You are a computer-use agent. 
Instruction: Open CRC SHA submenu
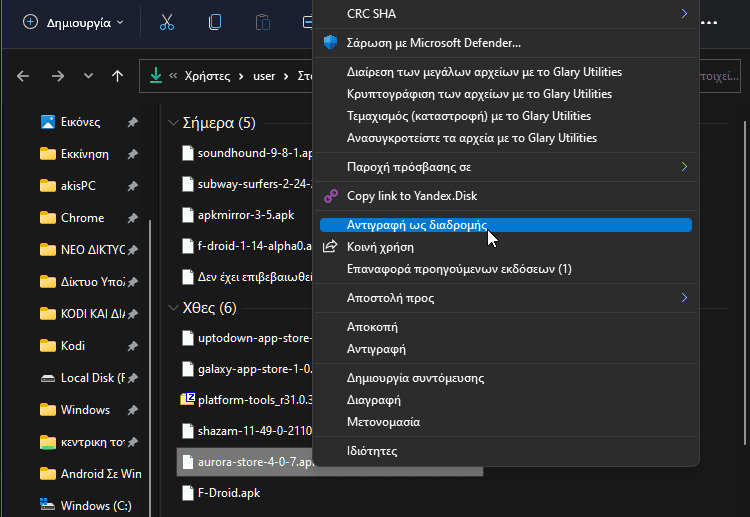tap(506, 14)
